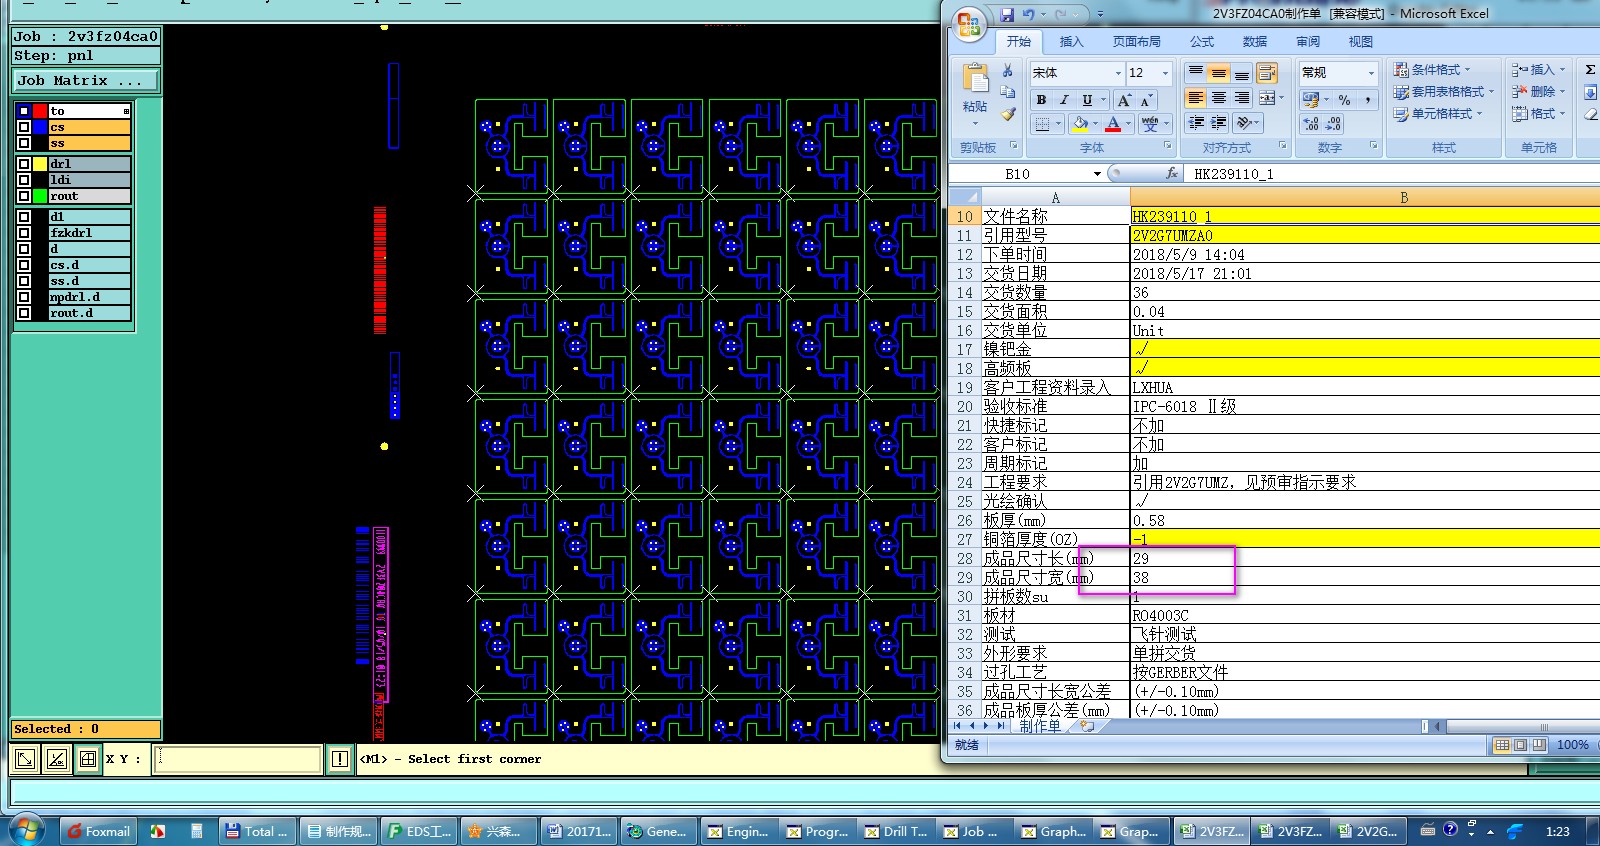Click the Paste clipboard icon

pyautogui.click(x=974, y=78)
